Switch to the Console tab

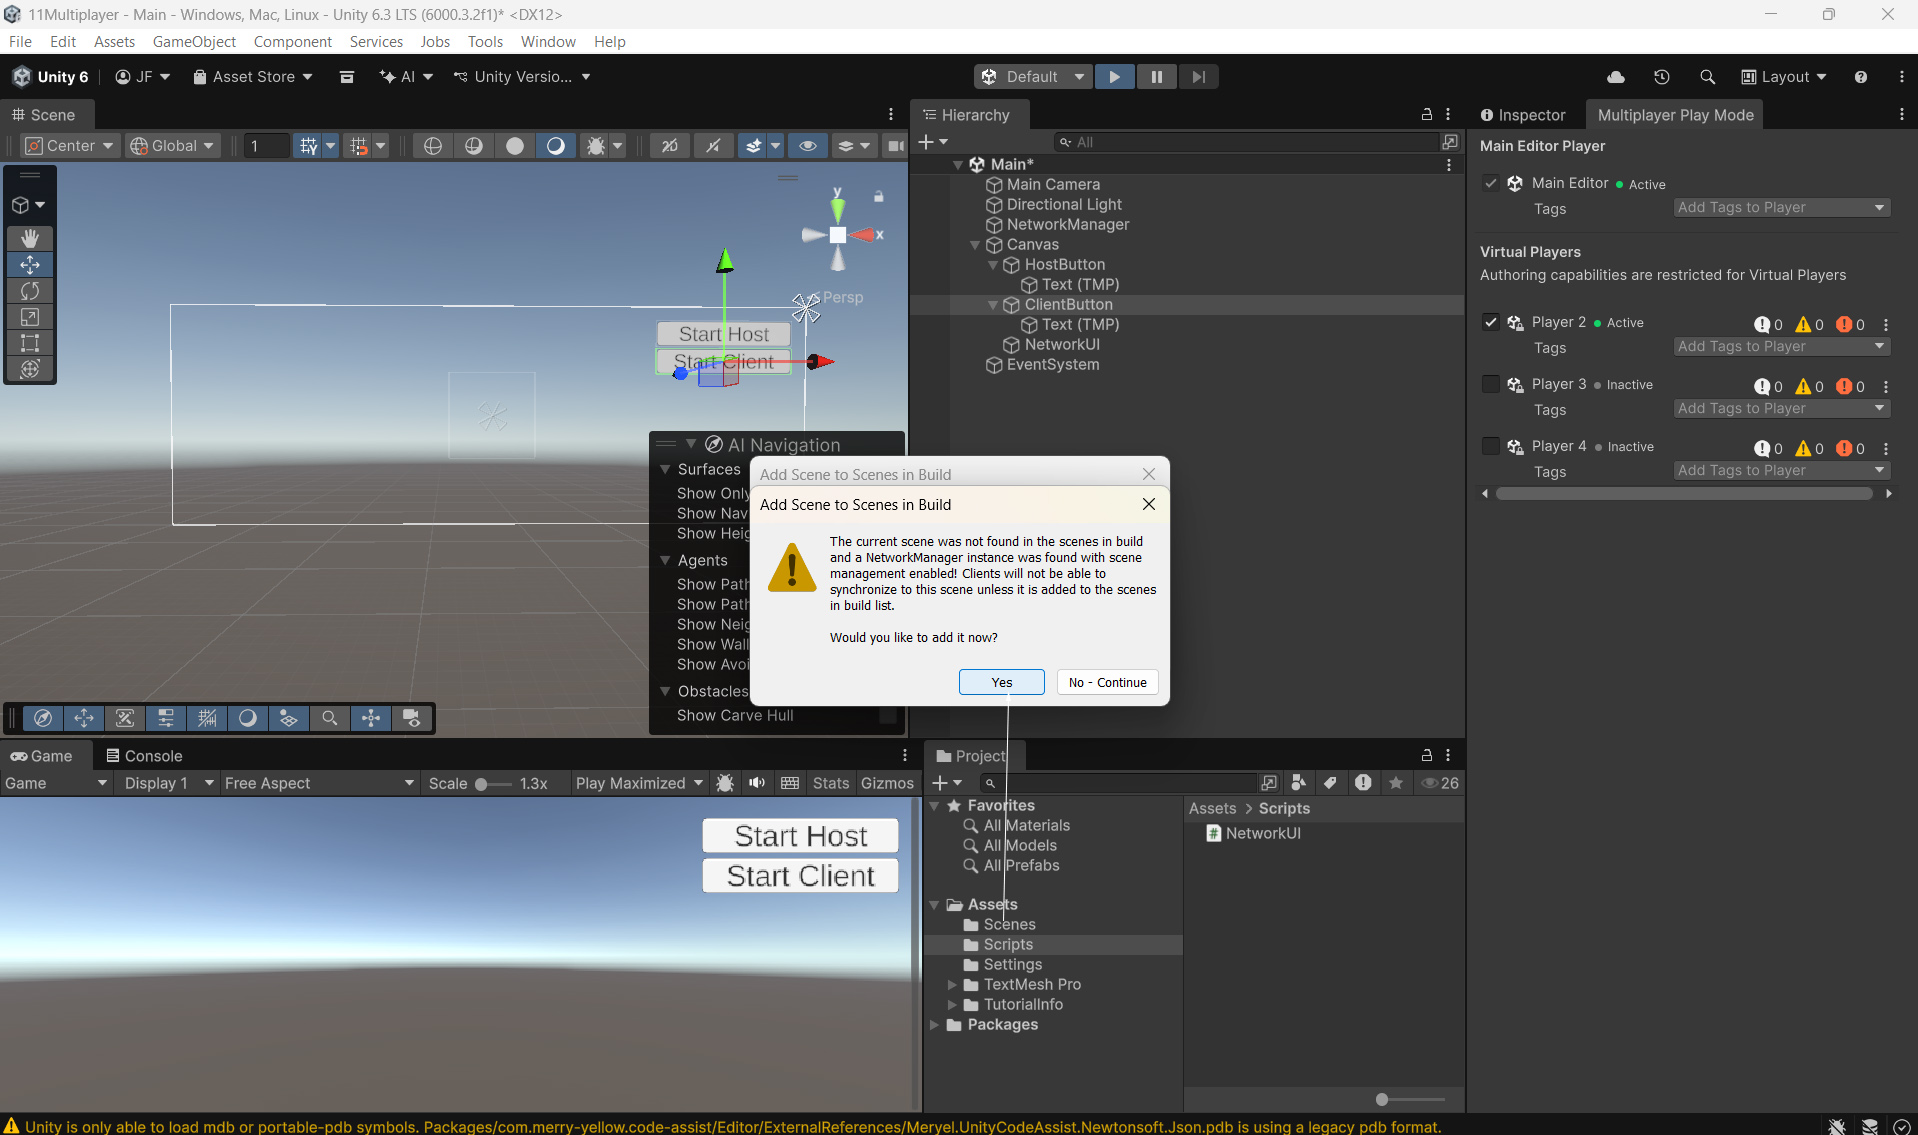click(144, 756)
